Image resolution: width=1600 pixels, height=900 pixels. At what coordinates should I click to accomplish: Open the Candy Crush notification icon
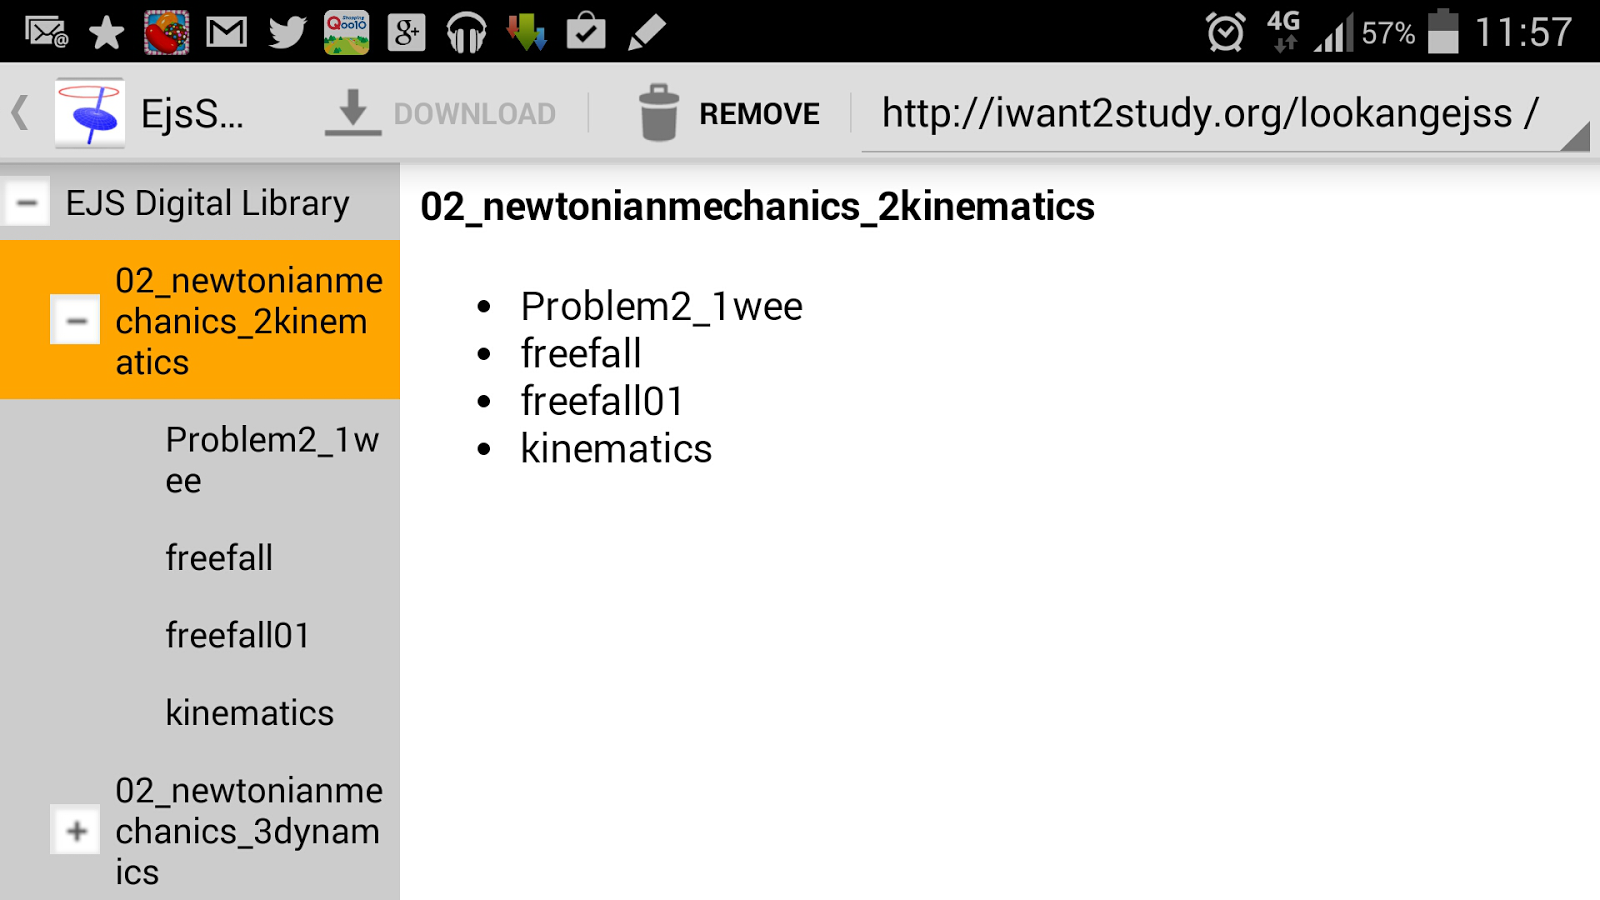(x=168, y=31)
